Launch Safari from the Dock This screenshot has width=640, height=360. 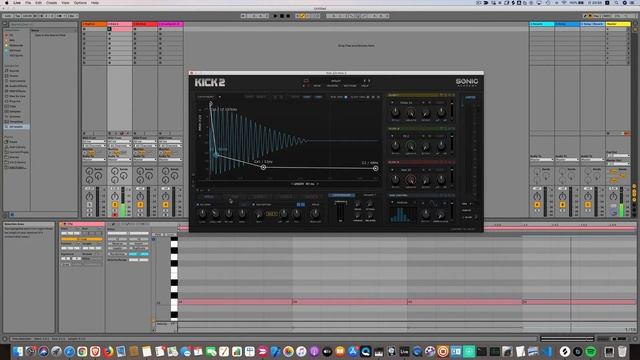69,351
